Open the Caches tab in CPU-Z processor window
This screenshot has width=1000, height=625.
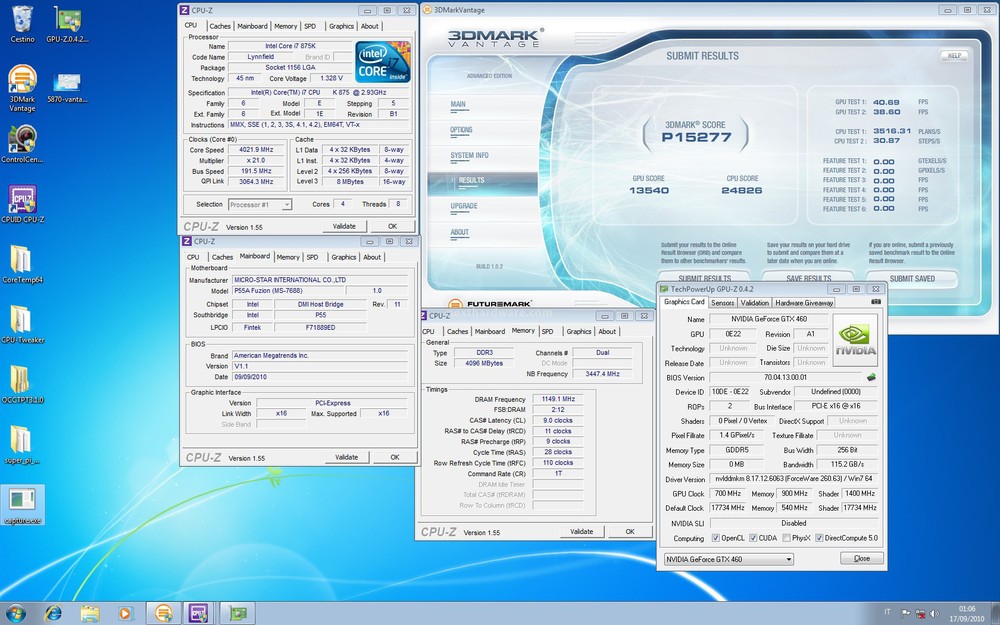[220, 26]
